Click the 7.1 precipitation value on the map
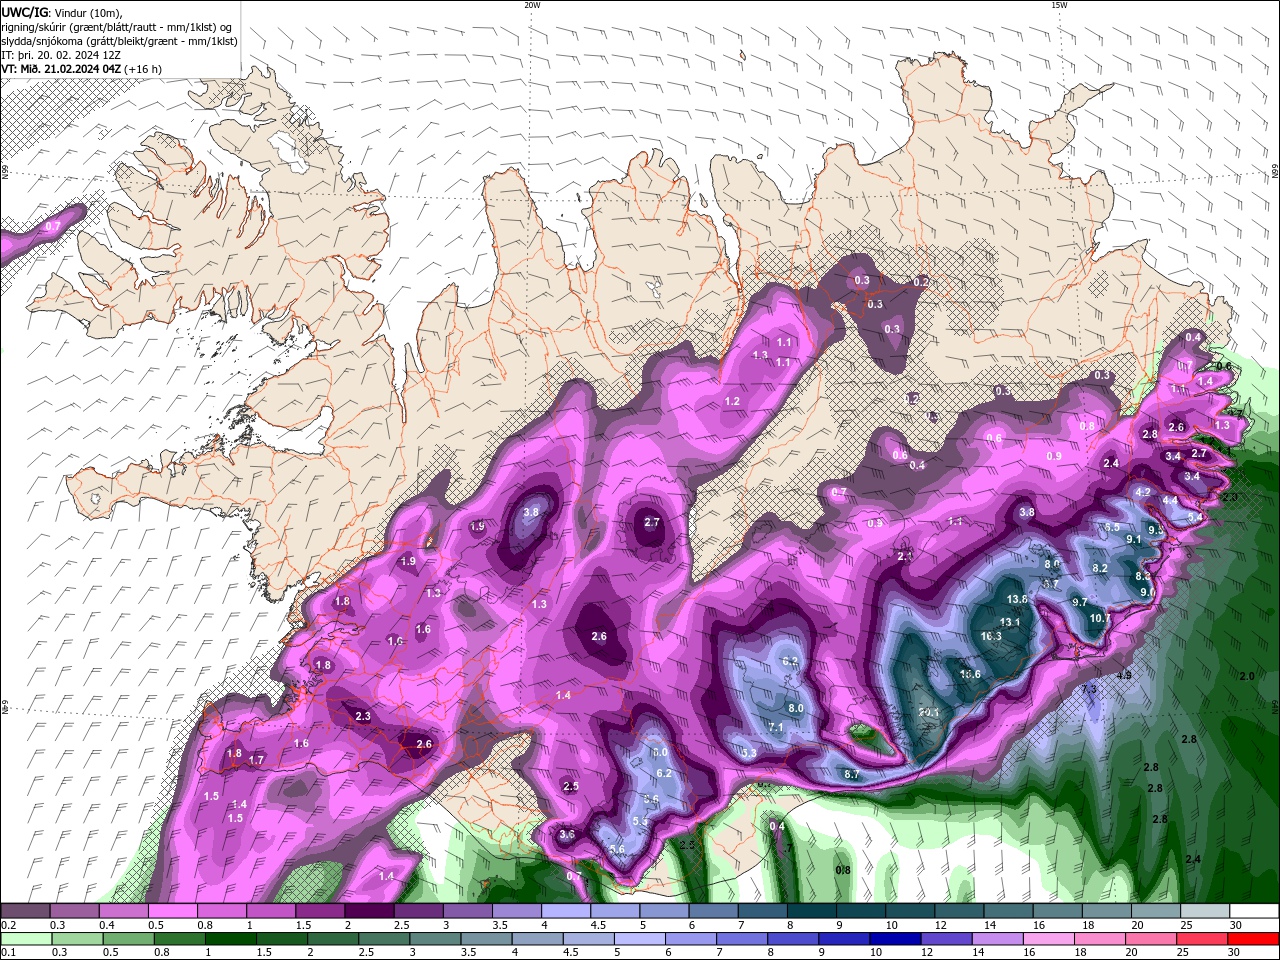Screen dimensions: 1280x960 point(775,728)
